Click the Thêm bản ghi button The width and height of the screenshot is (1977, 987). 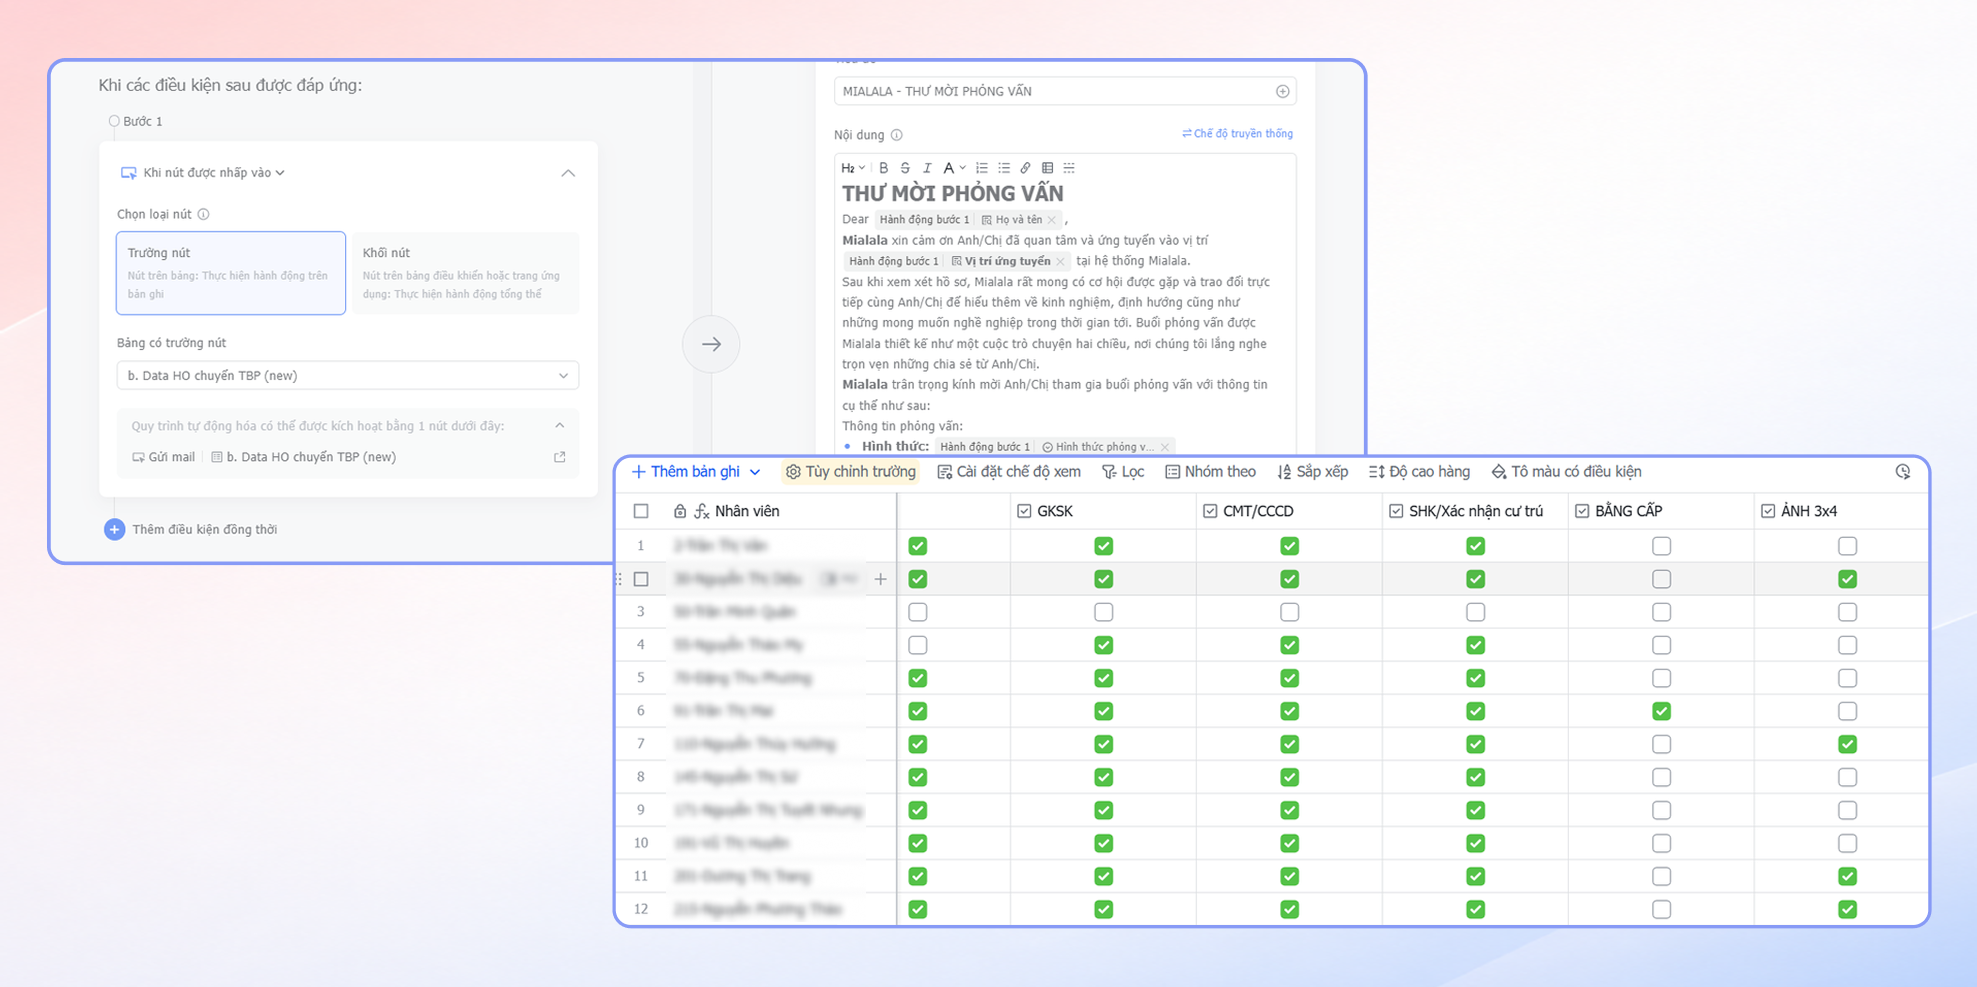coord(686,472)
